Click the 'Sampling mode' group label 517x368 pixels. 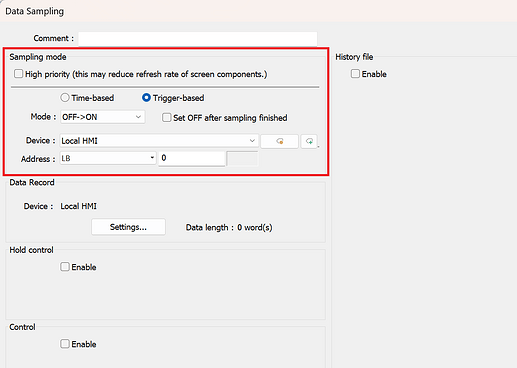pos(38,57)
